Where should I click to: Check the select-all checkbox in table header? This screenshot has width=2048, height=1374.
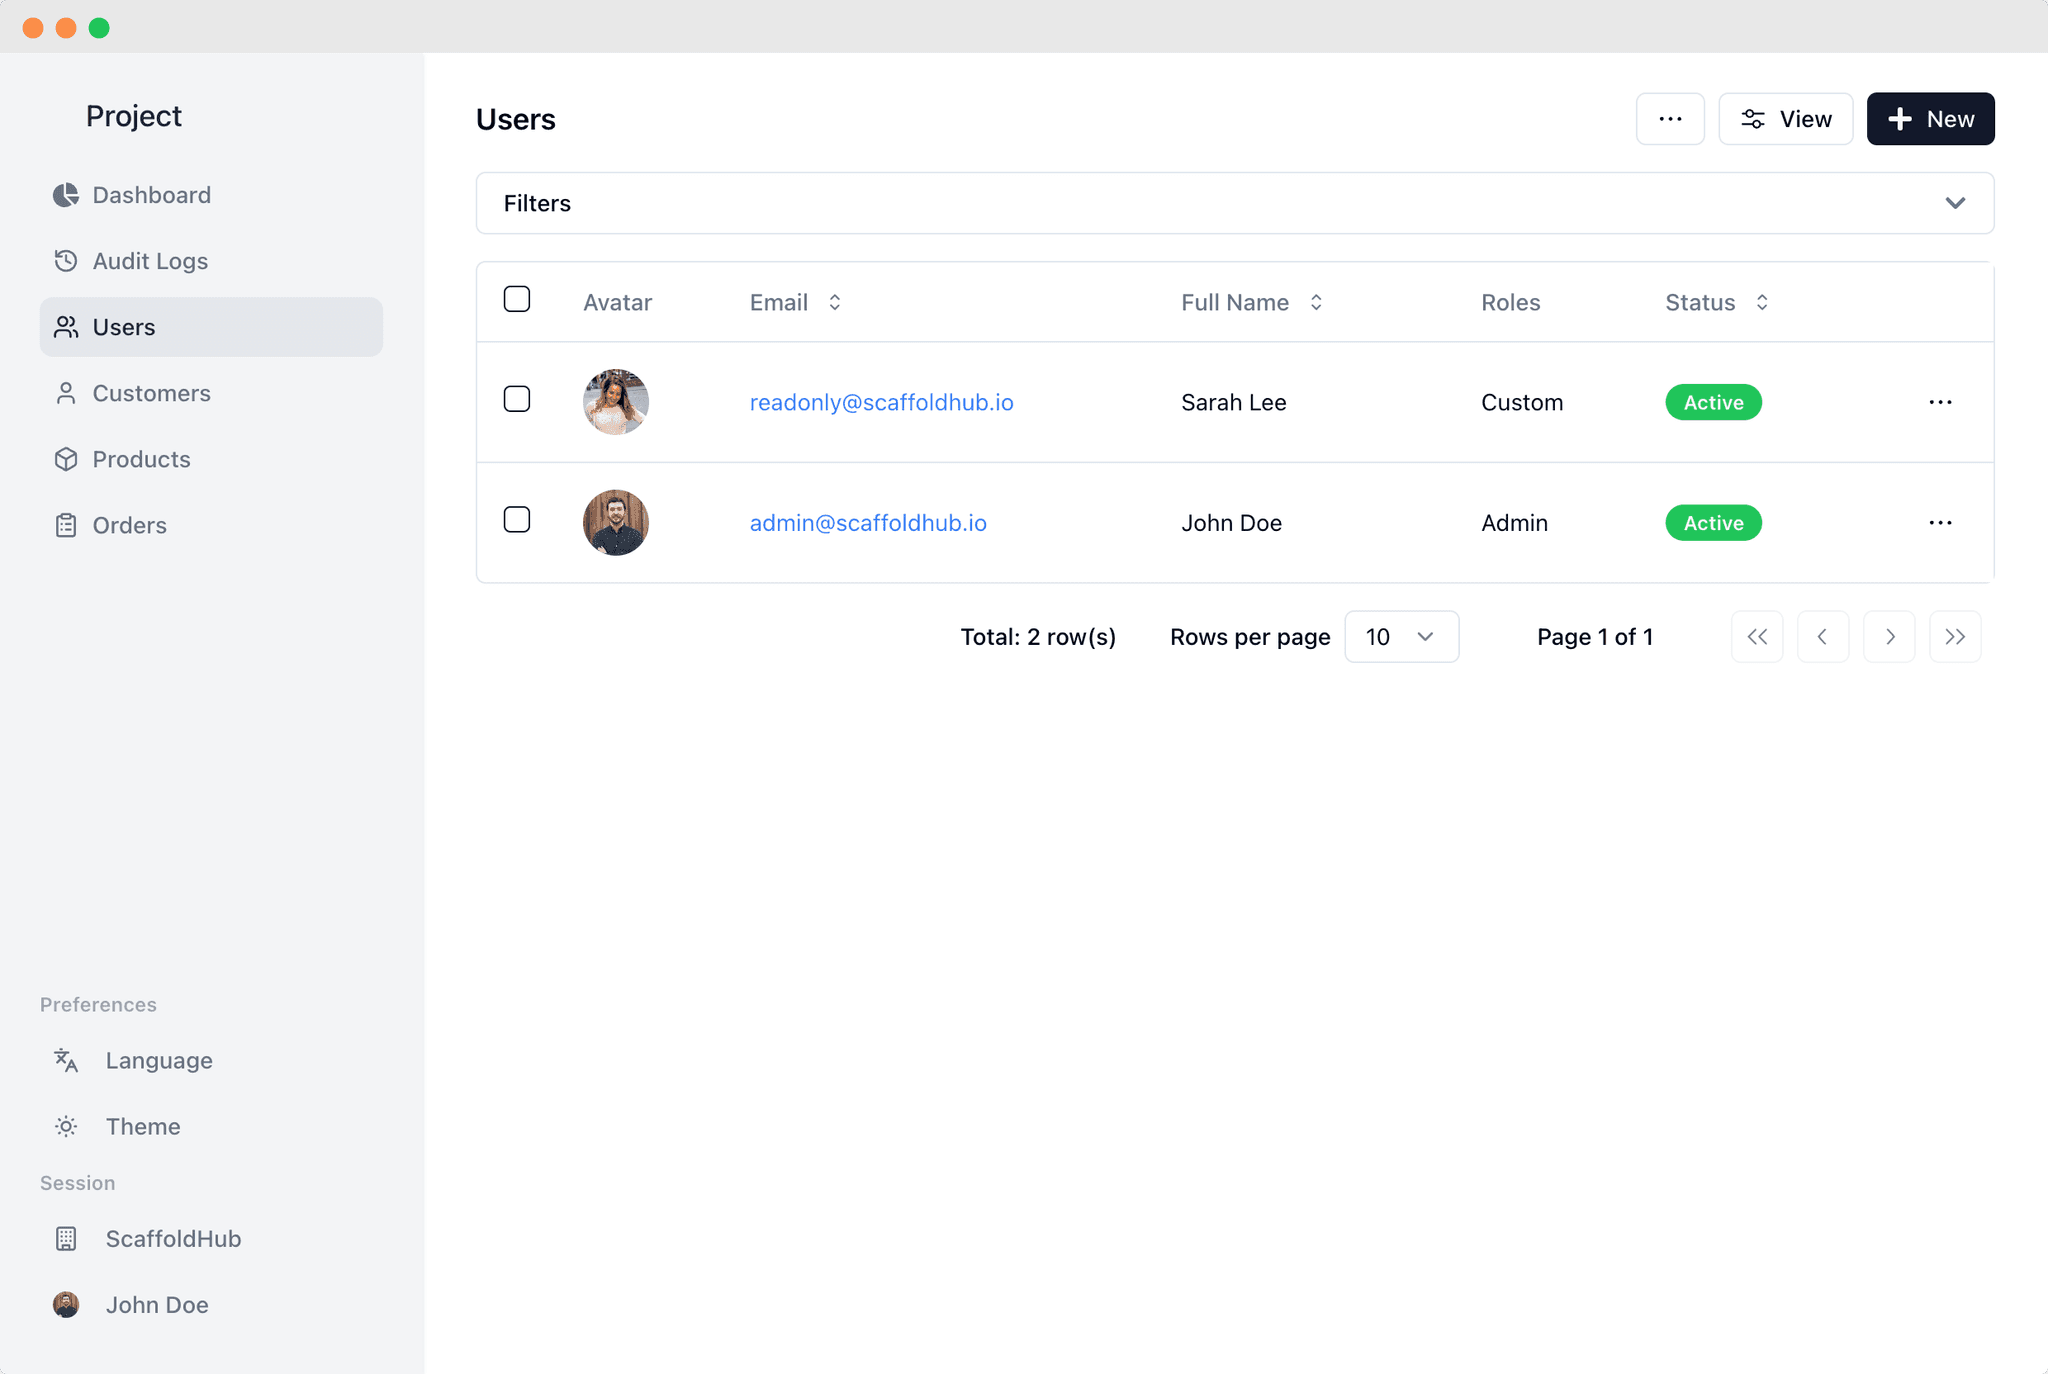(517, 299)
